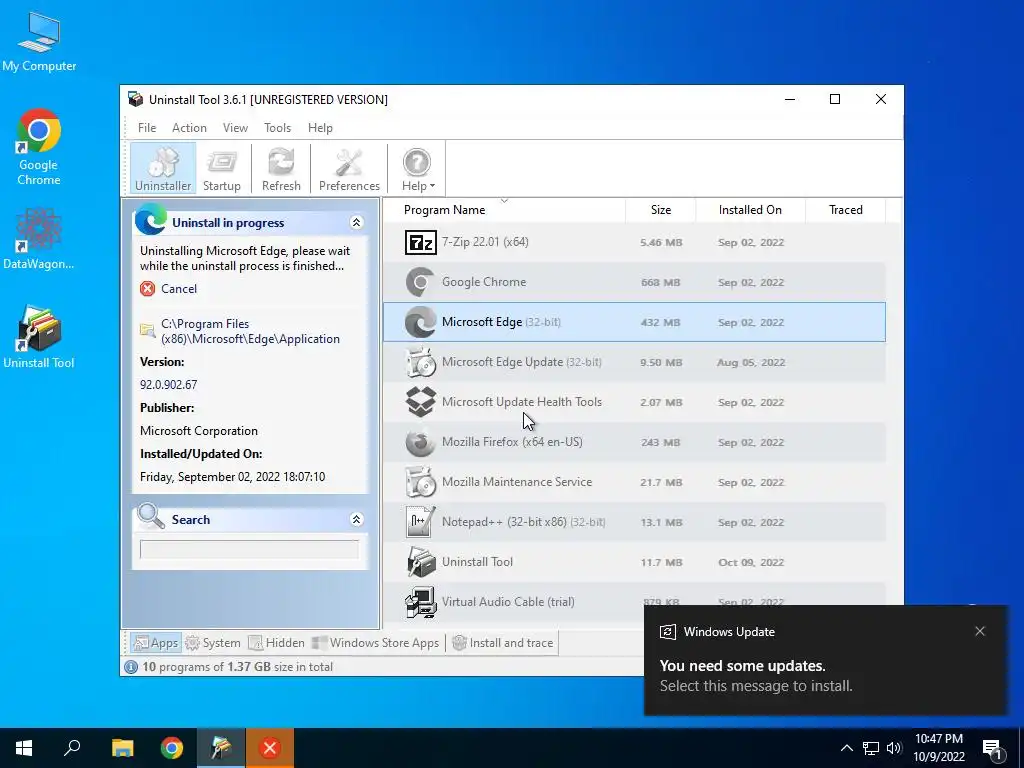Image resolution: width=1024 pixels, height=768 pixels.
Task: Open Preferences from the toolbar
Action: [x=349, y=168]
